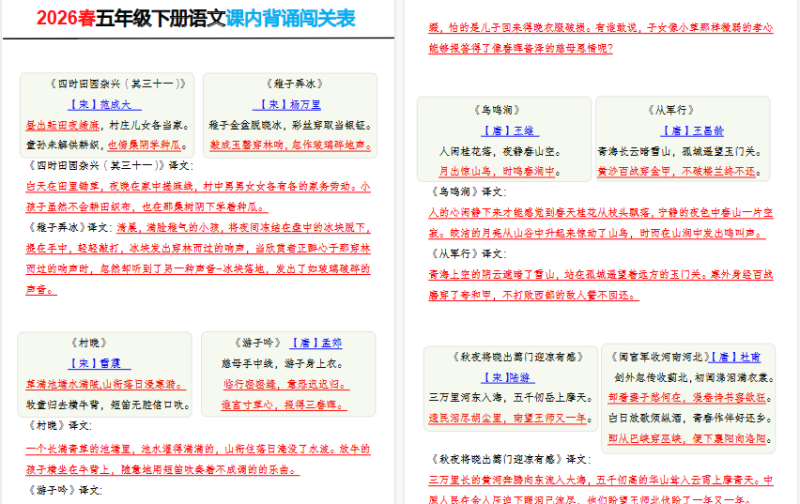This screenshot has width=800, height=504.
Task: Select the underlined line 敲成玉磬穿林响
Action: click(x=247, y=145)
